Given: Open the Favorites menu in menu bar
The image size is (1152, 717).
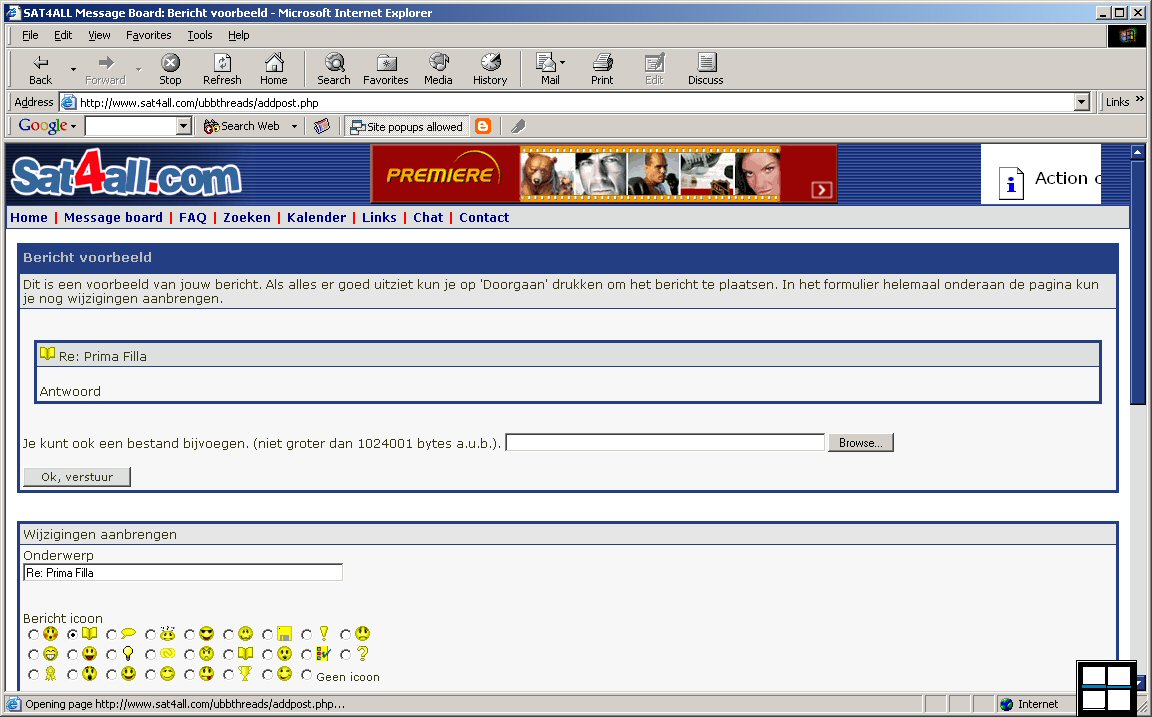Looking at the screenshot, I should [148, 35].
